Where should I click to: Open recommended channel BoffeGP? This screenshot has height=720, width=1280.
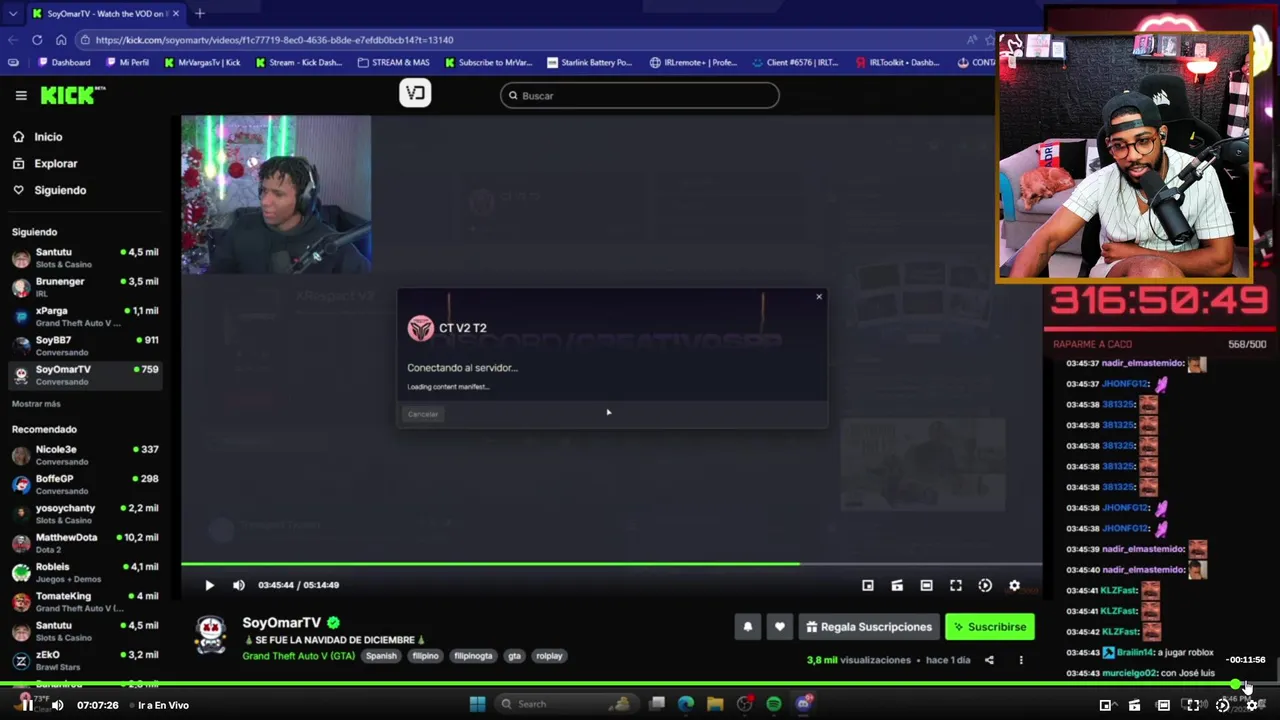pos(85,484)
